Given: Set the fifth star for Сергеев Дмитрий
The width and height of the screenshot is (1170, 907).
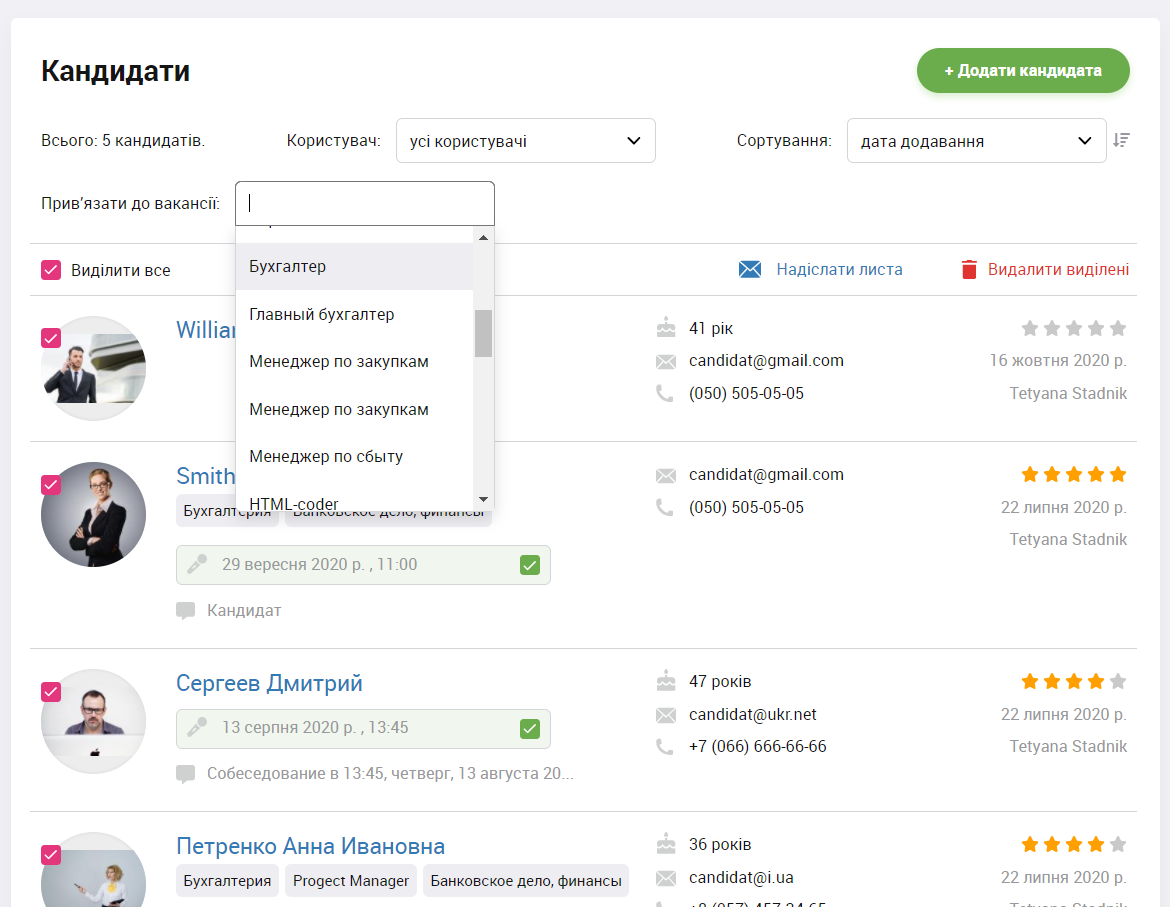Looking at the screenshot, I should tap(1118, 681).
